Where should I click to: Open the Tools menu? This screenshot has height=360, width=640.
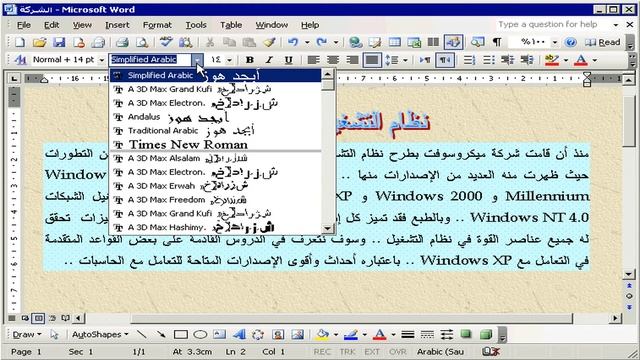(196, 25)
